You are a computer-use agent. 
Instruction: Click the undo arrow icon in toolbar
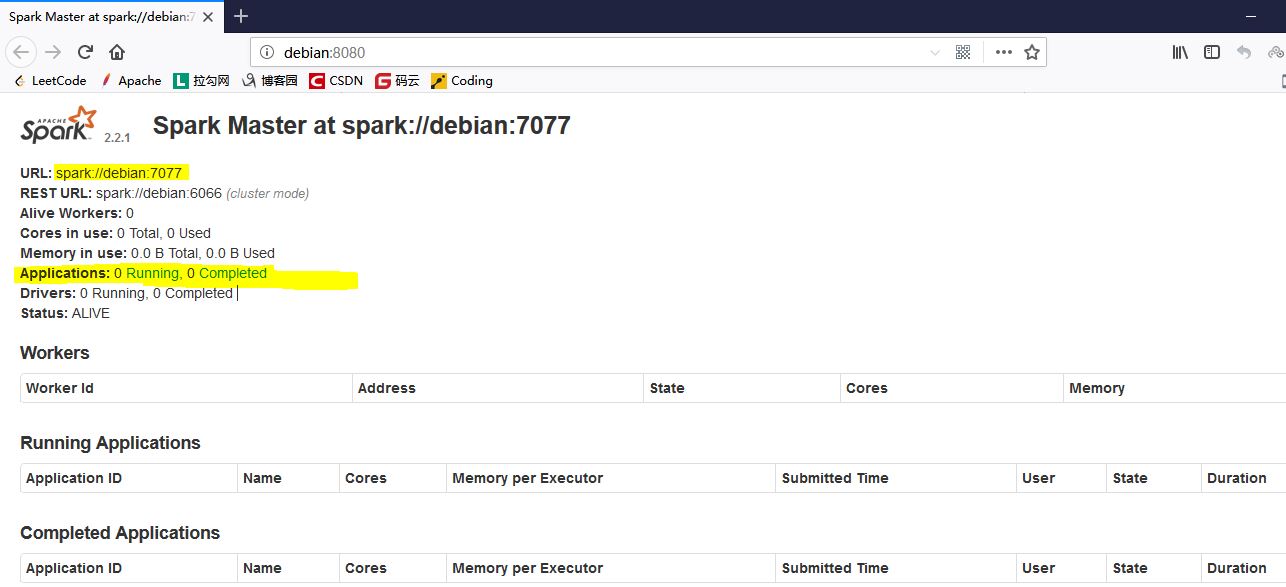pyautogui.click(x=1244, y=52)
